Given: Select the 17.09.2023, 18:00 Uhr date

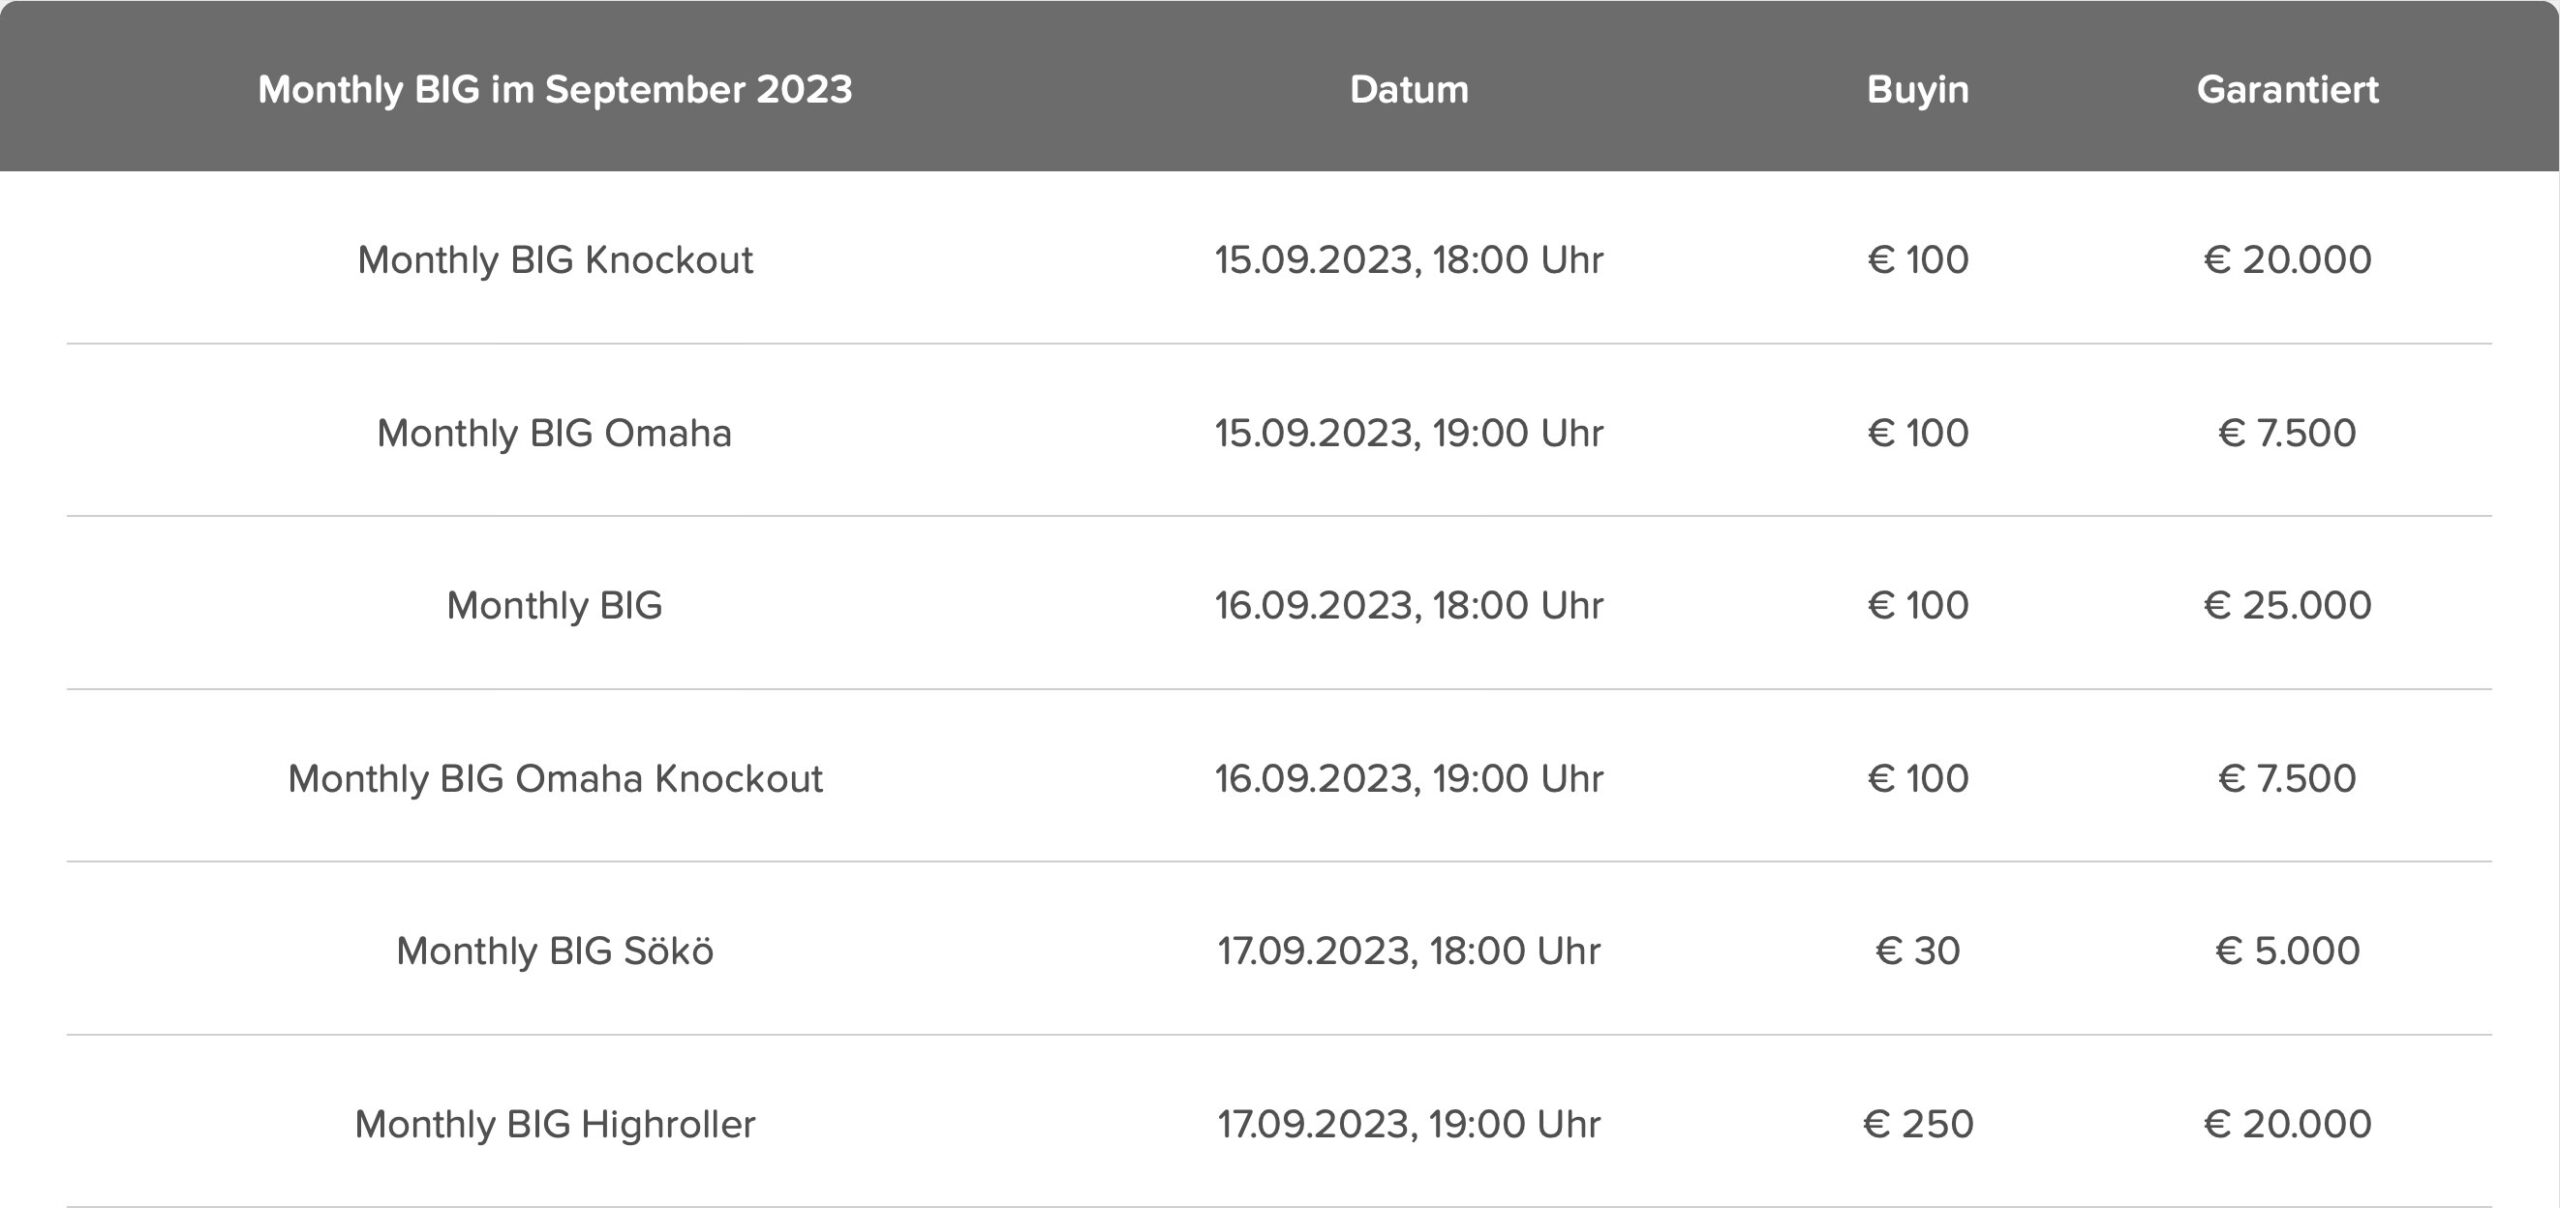Looking at the screenshot, I should pos(1409,951).
